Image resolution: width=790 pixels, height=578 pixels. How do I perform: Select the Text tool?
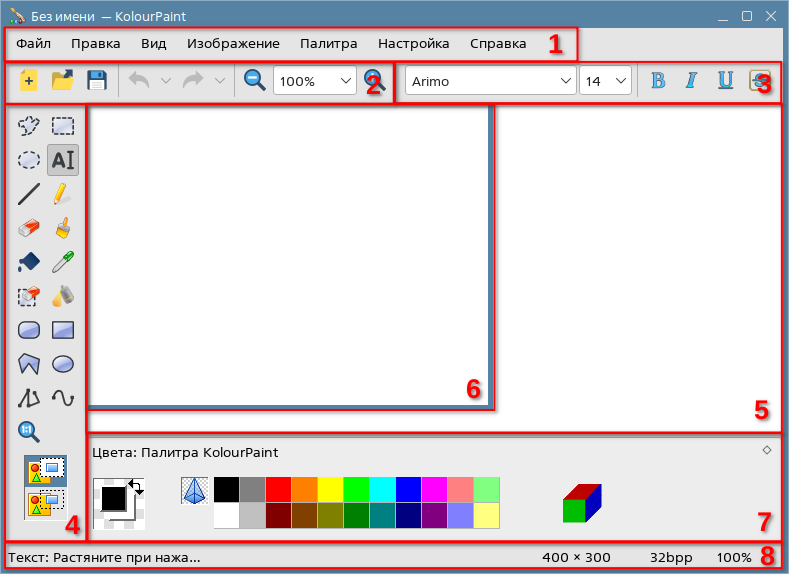point(63,160)
